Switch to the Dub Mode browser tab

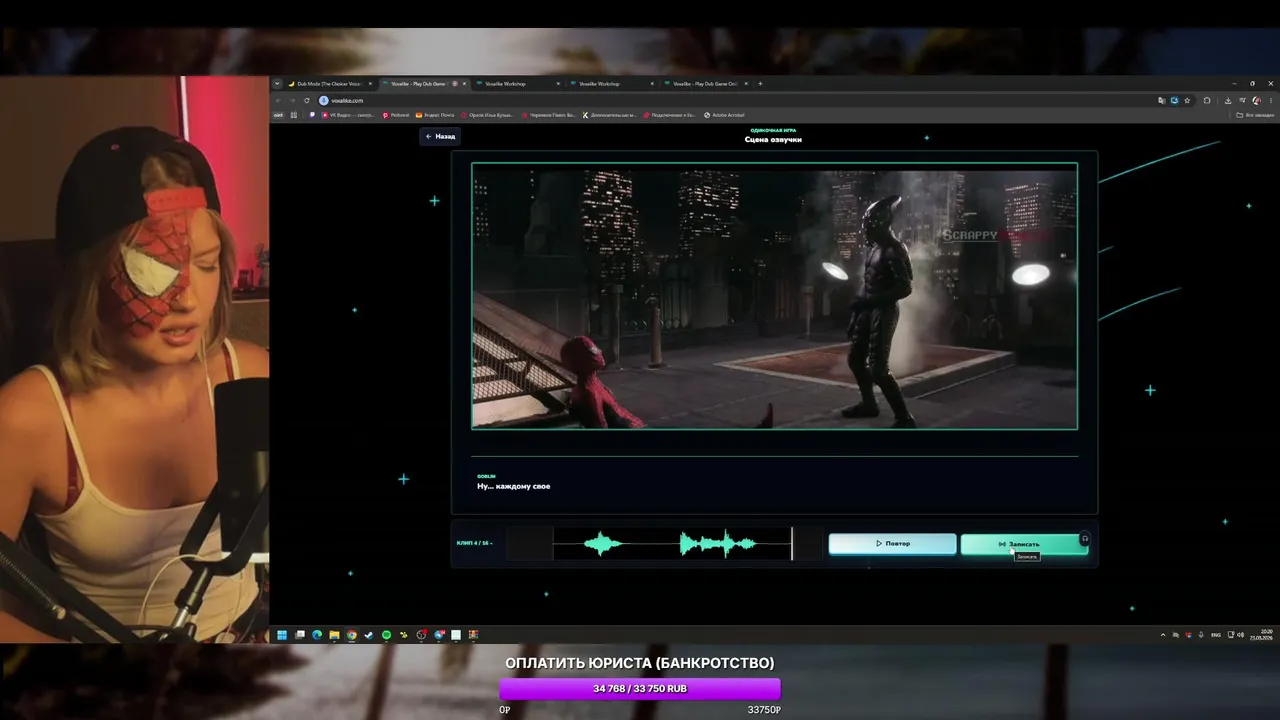tap(328, 84)
